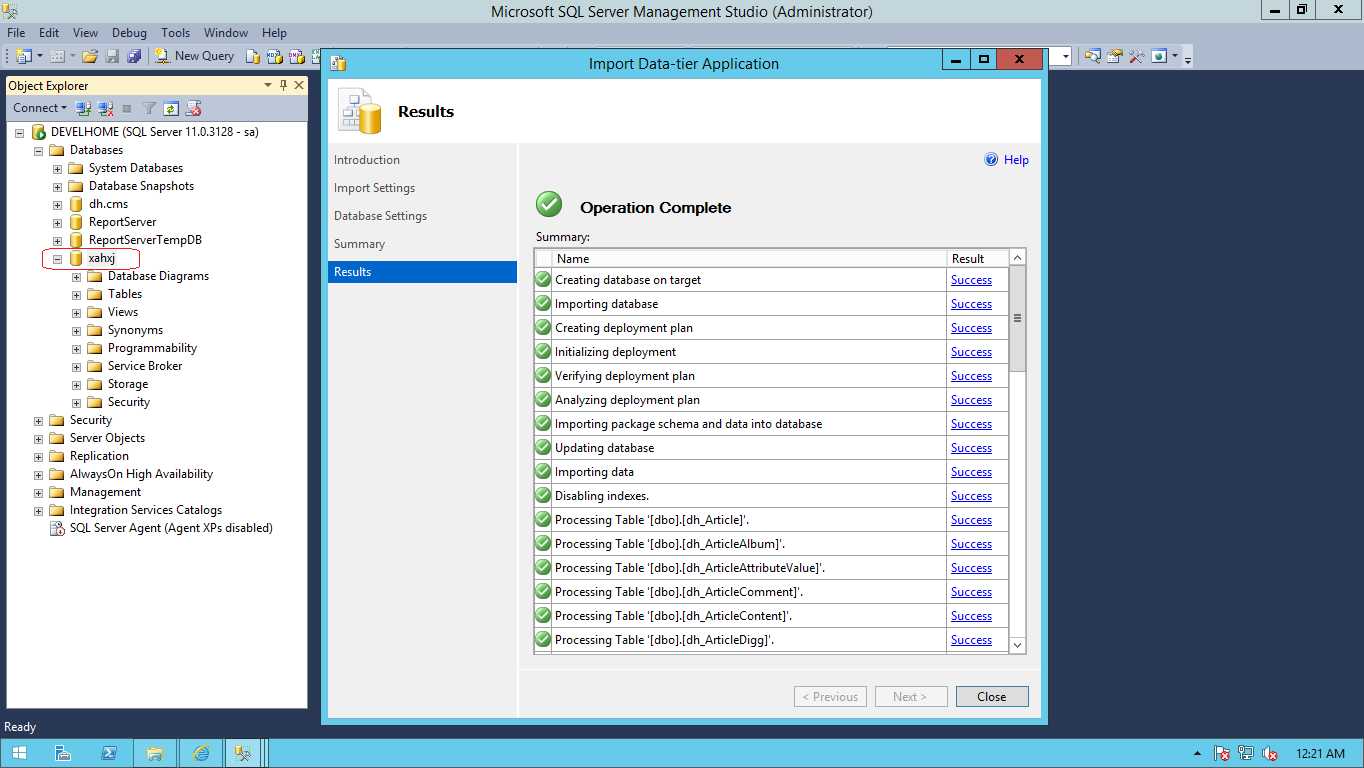Open the View menu
This screenshot has height=768, width=1364.
[x=86, y=32]
